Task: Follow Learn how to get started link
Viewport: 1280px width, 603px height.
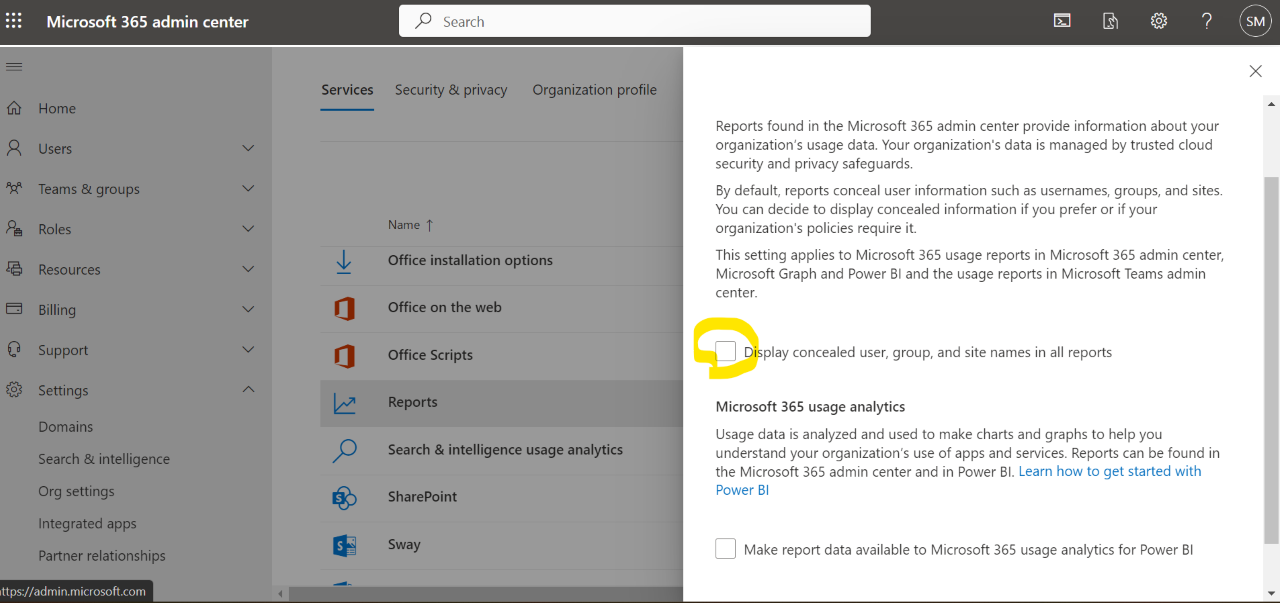Action: (x=959, y=481)
